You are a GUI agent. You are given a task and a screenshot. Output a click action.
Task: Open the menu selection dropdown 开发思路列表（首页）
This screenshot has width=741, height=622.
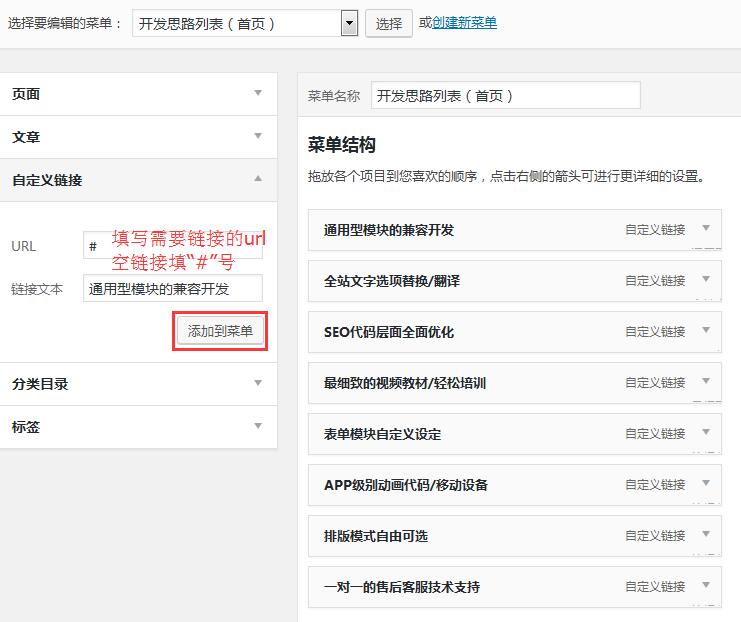(245, 23)
